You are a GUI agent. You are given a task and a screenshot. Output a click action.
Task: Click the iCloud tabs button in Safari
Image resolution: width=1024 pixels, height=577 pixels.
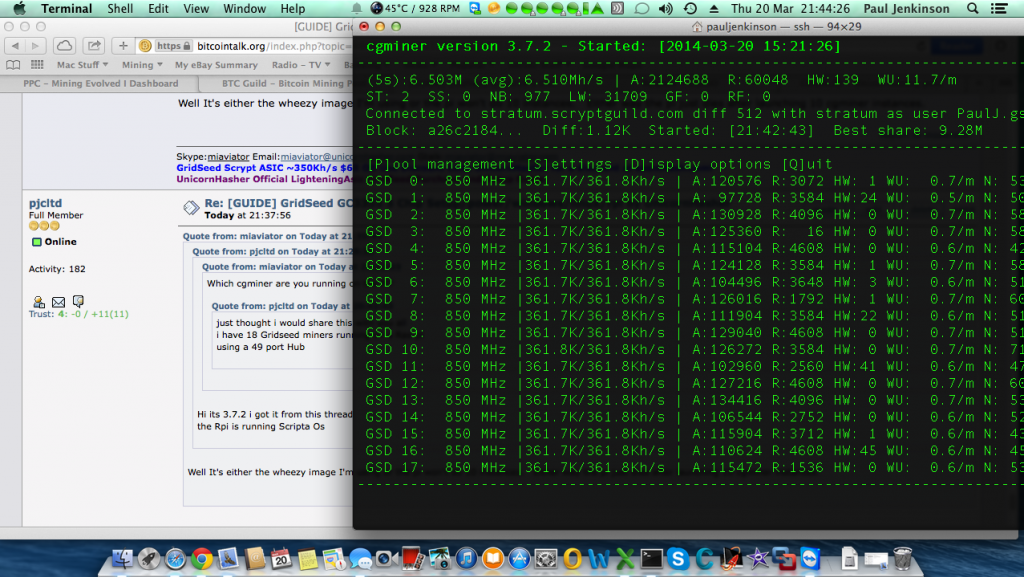coord(64,46)
